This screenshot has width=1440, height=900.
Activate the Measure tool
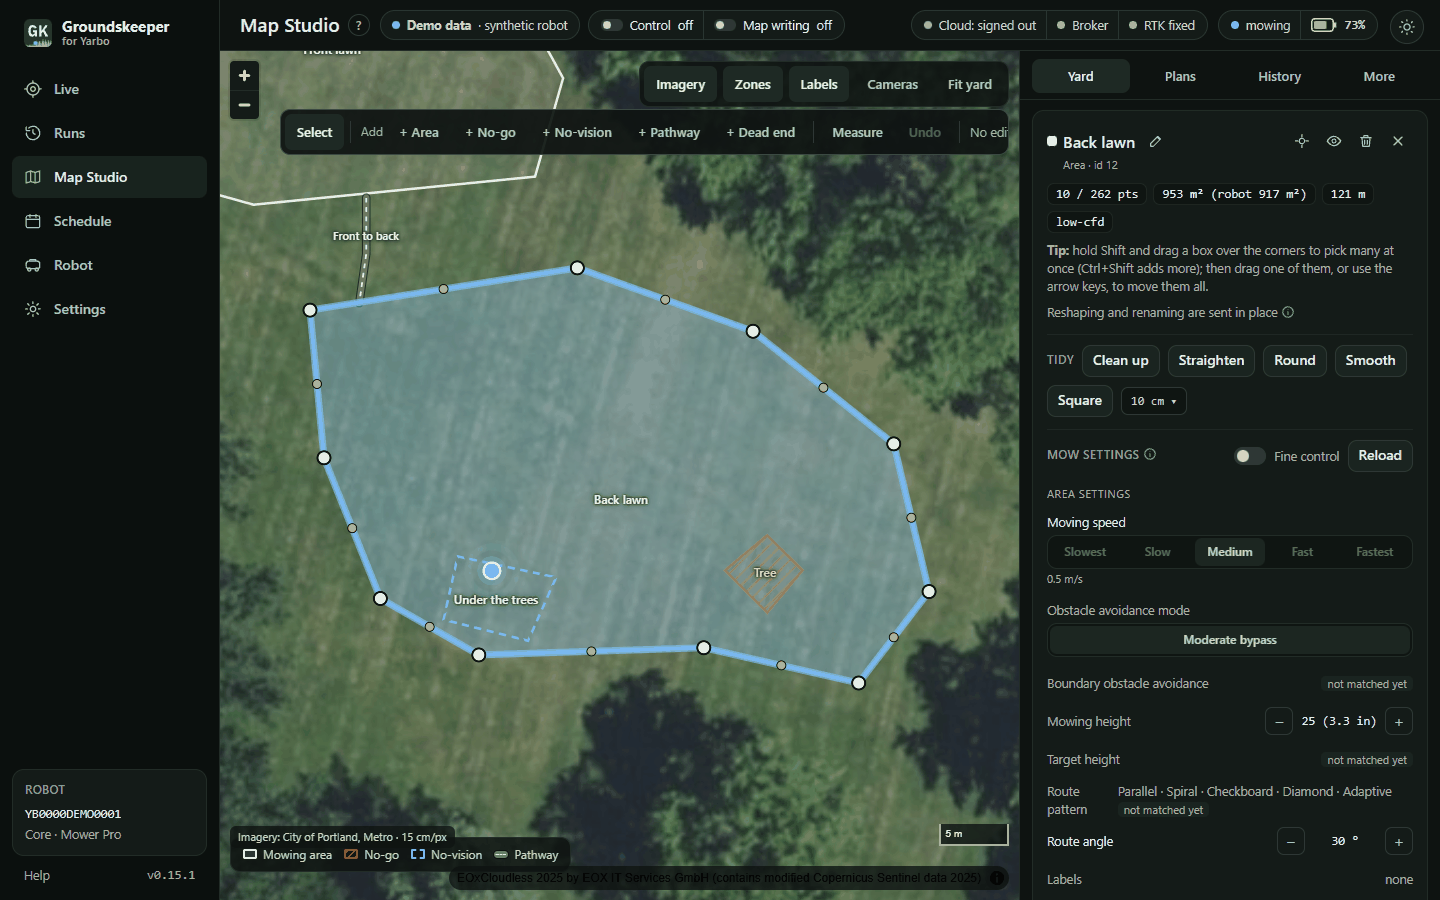pyautogui.click(x=857, y=132)
